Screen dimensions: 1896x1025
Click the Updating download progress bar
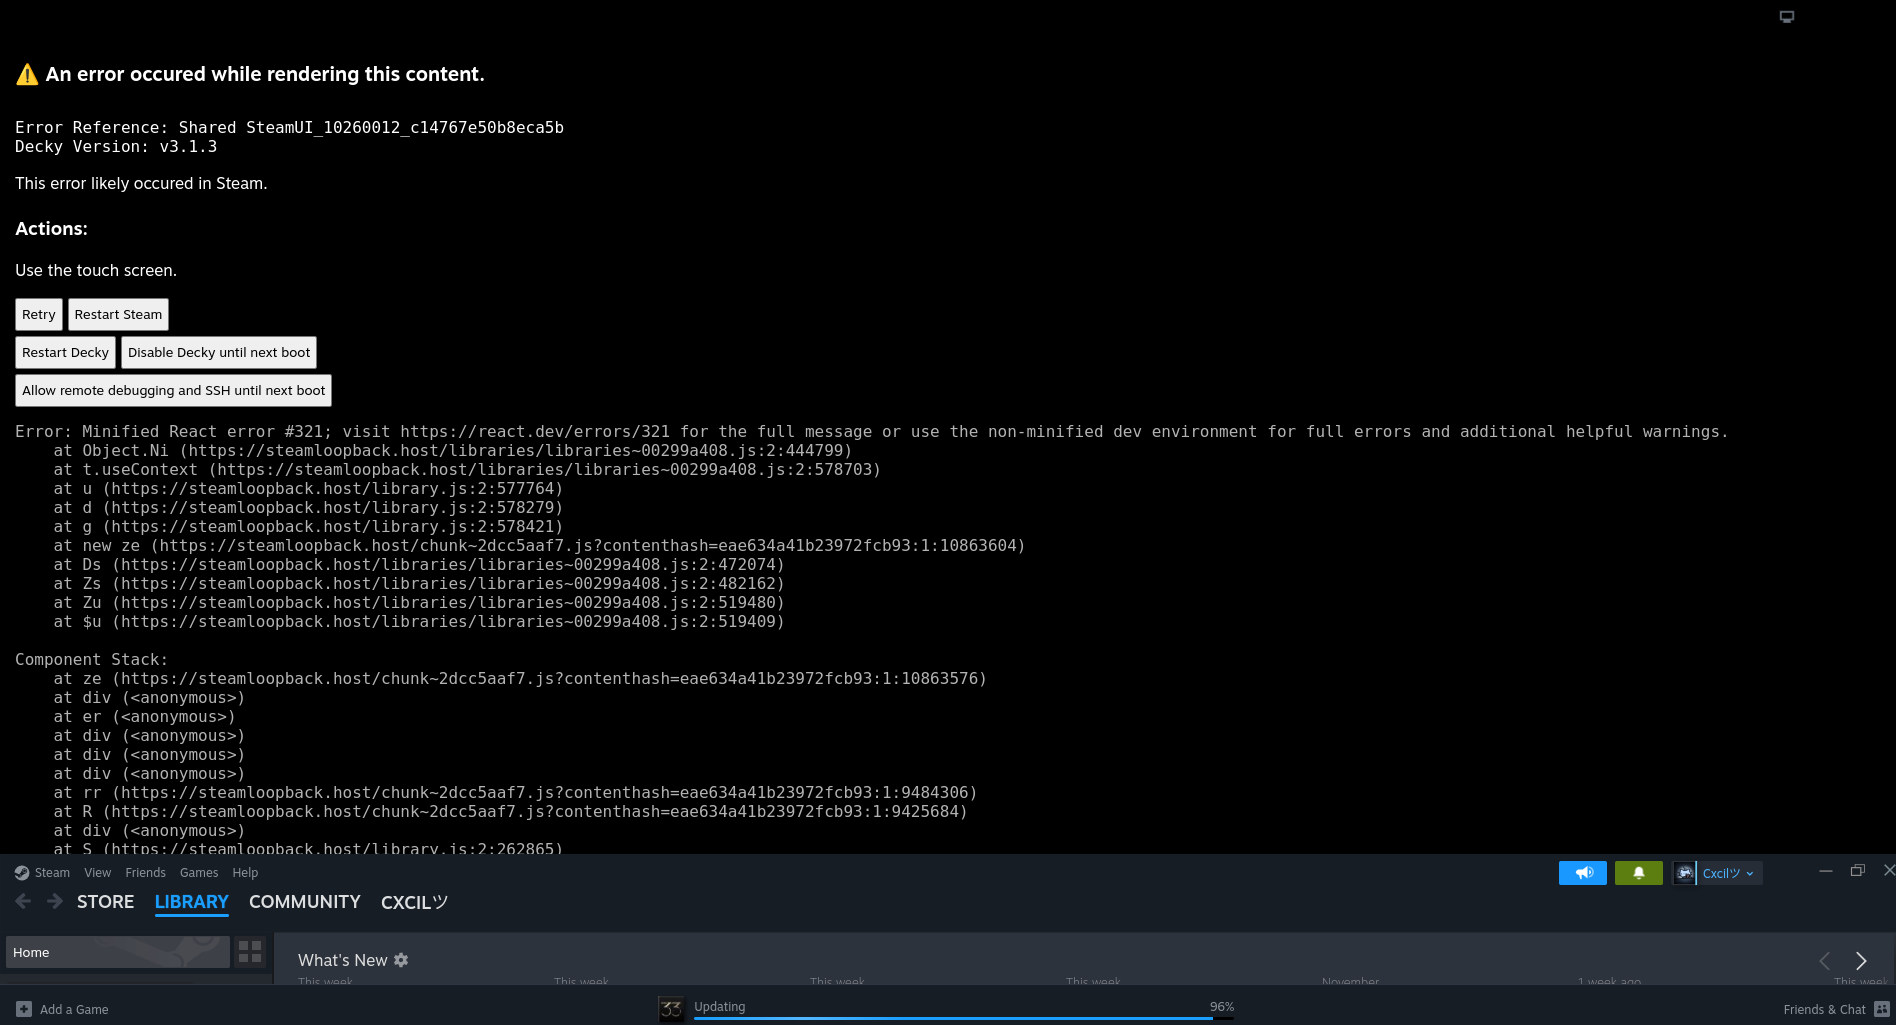964,1019
